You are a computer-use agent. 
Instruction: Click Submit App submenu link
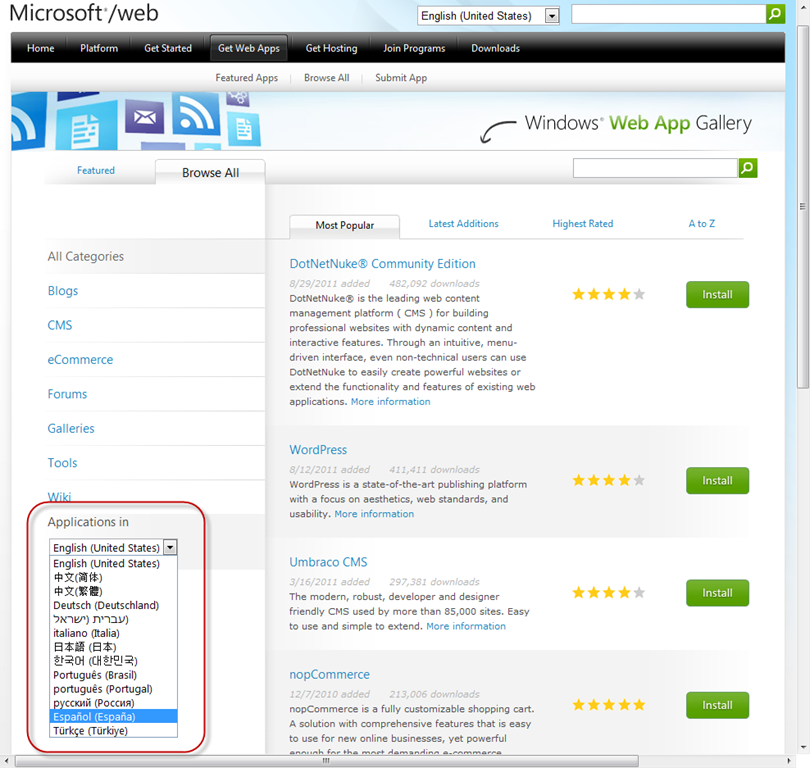401,78
